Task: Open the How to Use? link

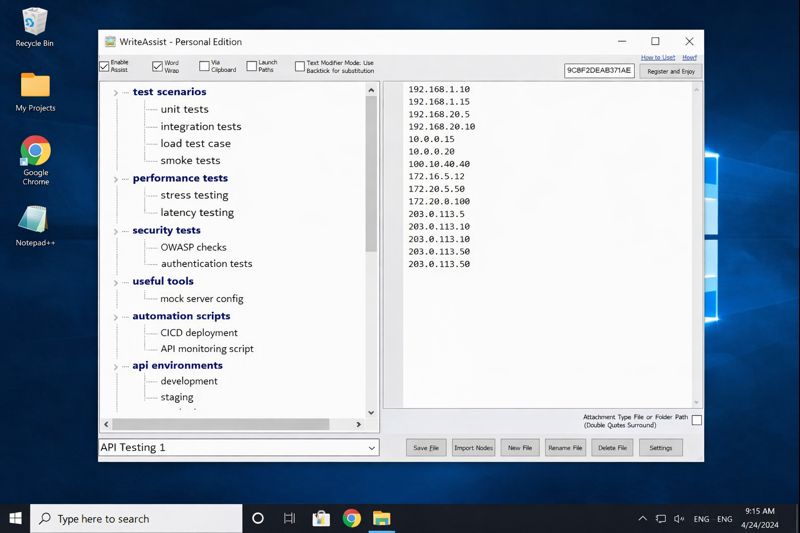Action: coord(658,57)
